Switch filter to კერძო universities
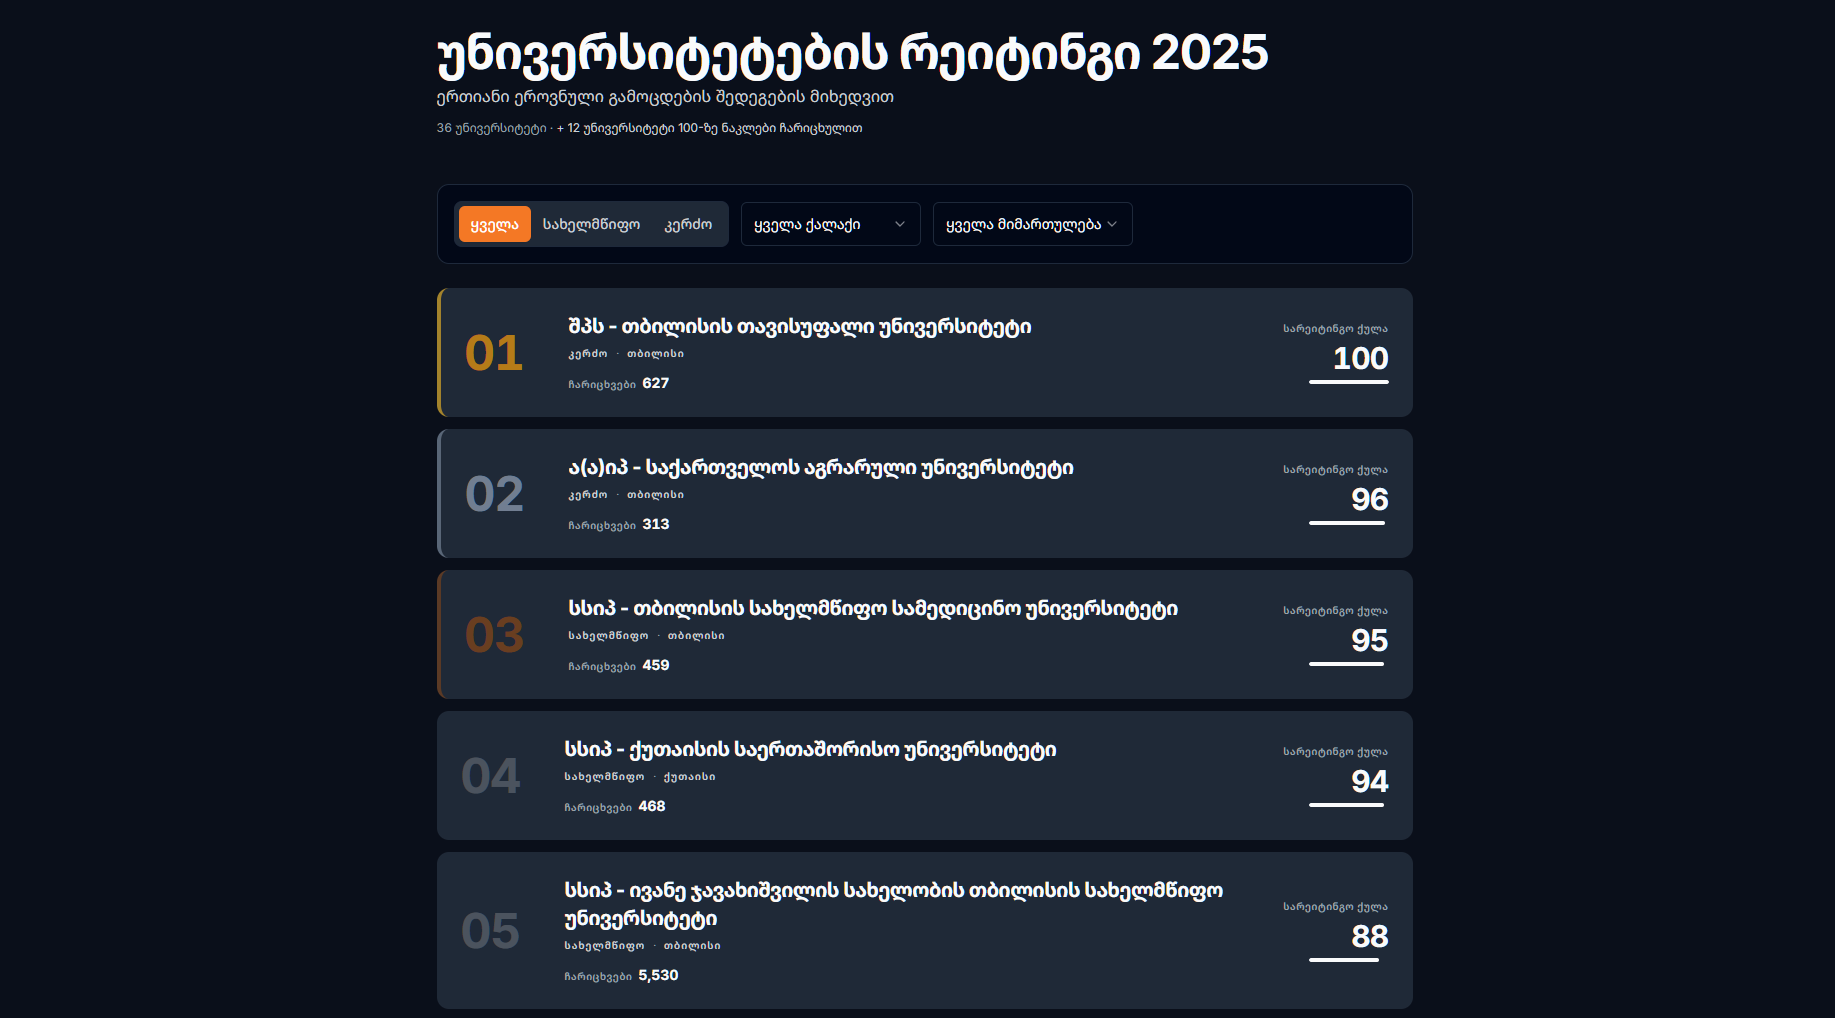Viewport: 1835px width, 1018px height. coord(688,224)
